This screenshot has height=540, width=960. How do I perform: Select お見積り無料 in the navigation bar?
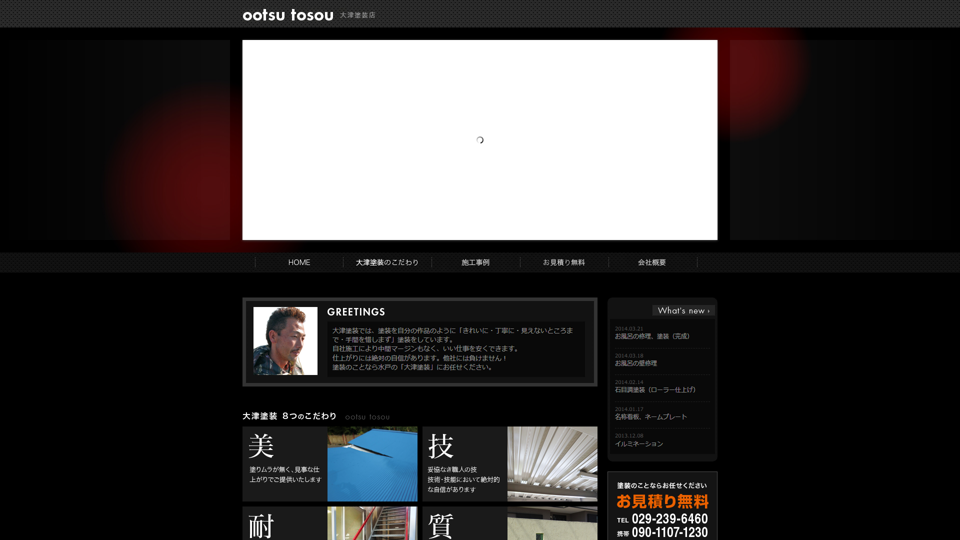pos(564,262)
